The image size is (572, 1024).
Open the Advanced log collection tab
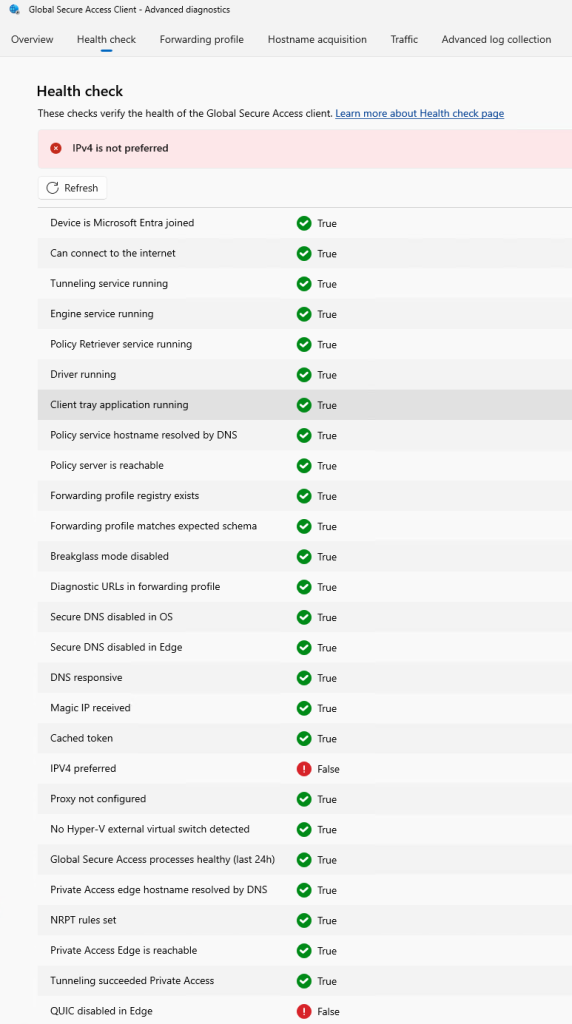pyautogui.click(x=496, y=39)
